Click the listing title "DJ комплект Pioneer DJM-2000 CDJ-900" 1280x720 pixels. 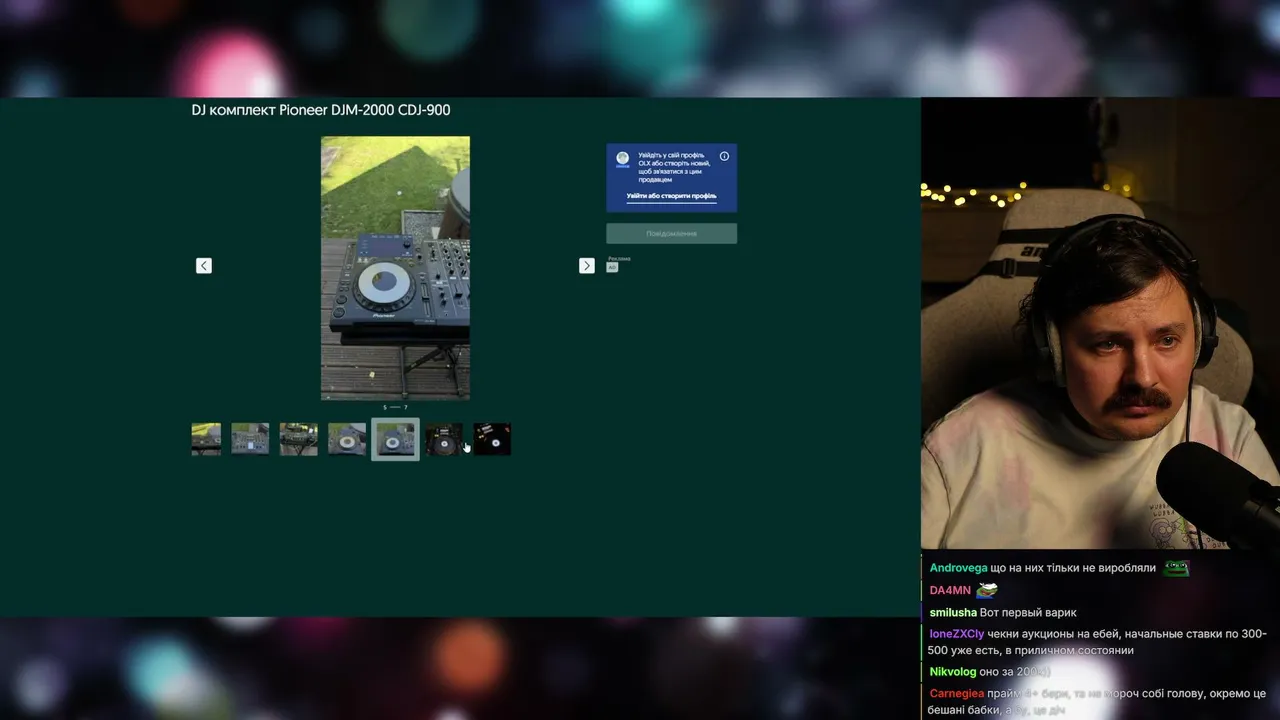[x=321, y=110]
